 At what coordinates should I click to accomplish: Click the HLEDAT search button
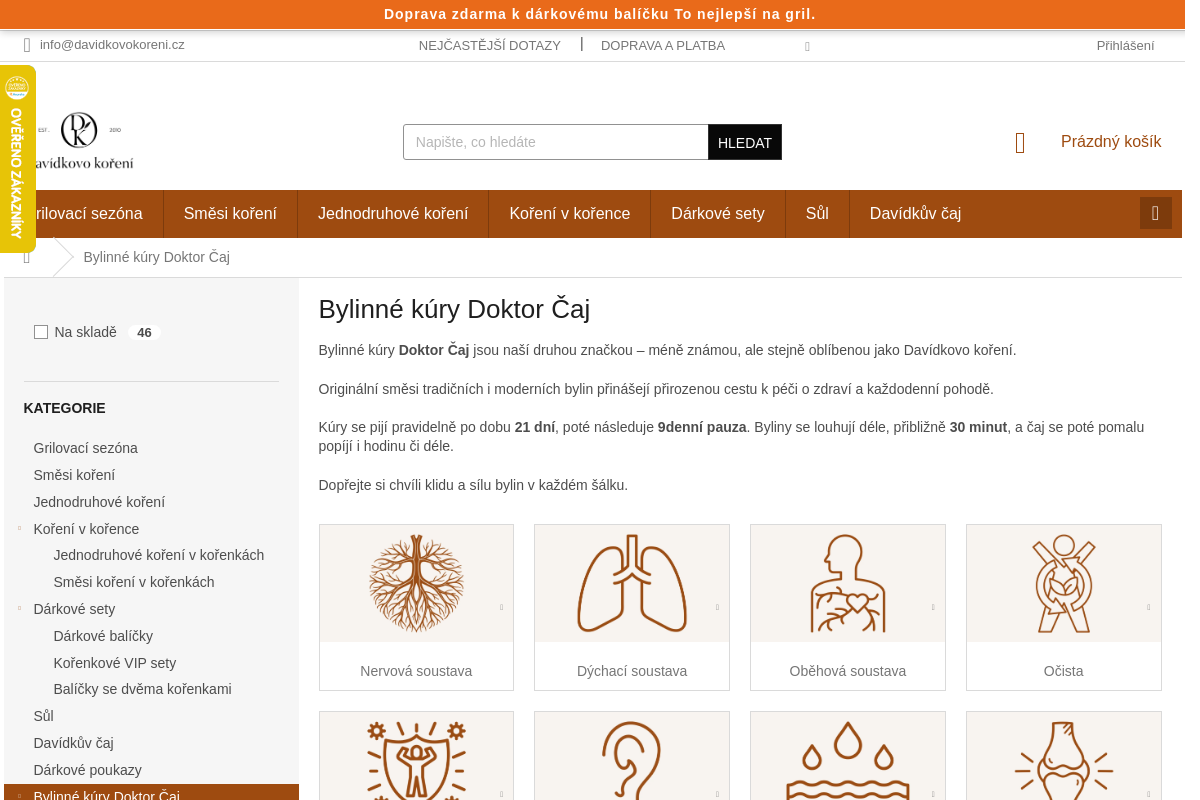pyautogui.click(x=745, y=142)
